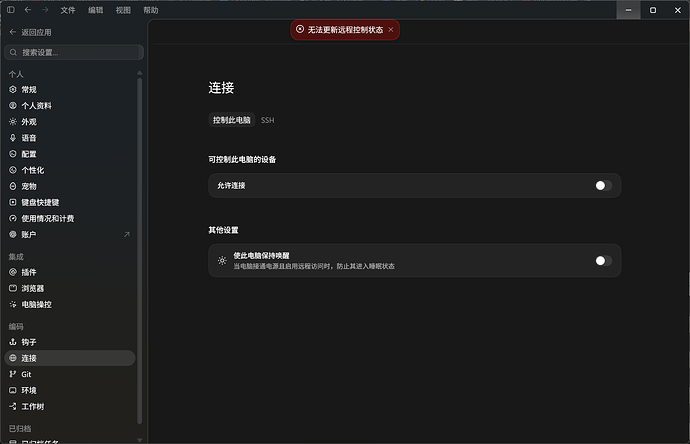The image size is (690, 444).
Task: Toggle the 允许连接 switch
Action: click(x=603, y=185)
